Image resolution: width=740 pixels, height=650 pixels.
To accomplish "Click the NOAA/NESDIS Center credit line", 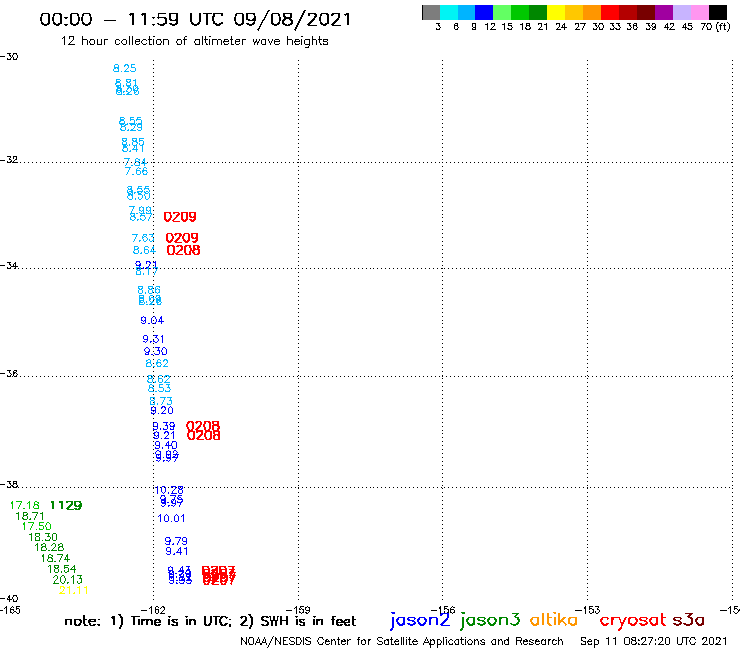I will click(402, 641).
